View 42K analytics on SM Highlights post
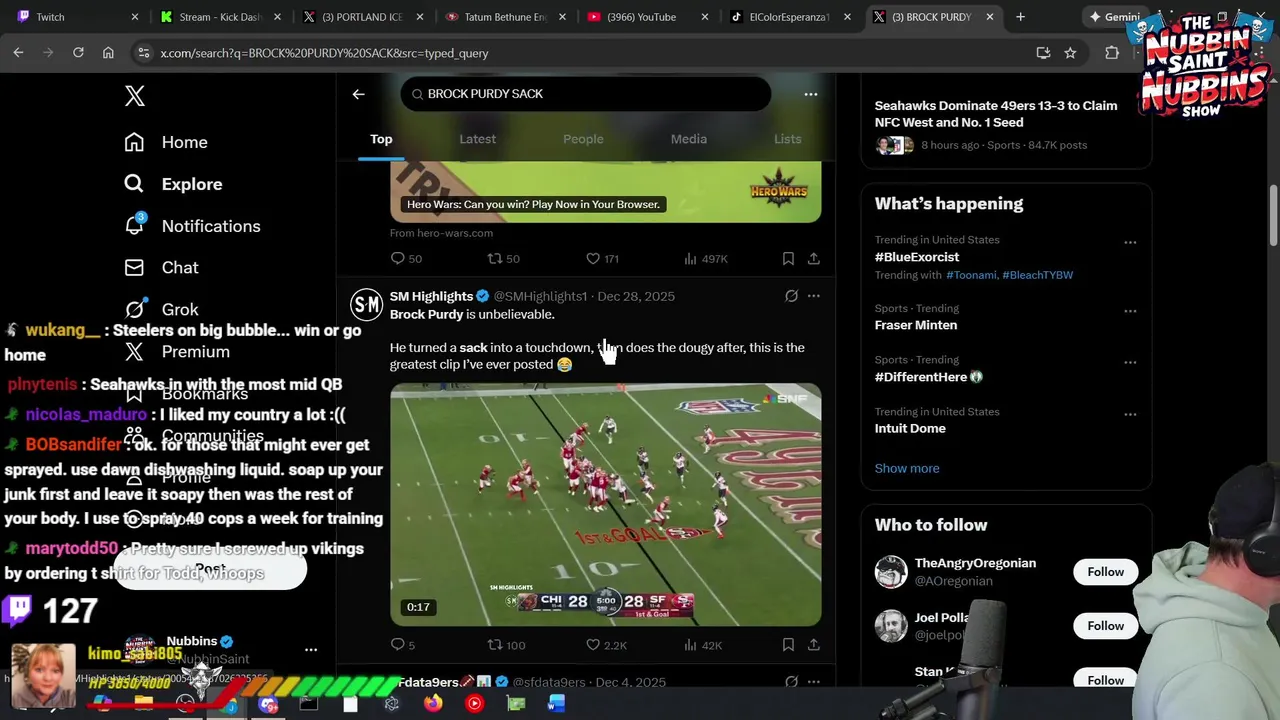 [703, 645]
